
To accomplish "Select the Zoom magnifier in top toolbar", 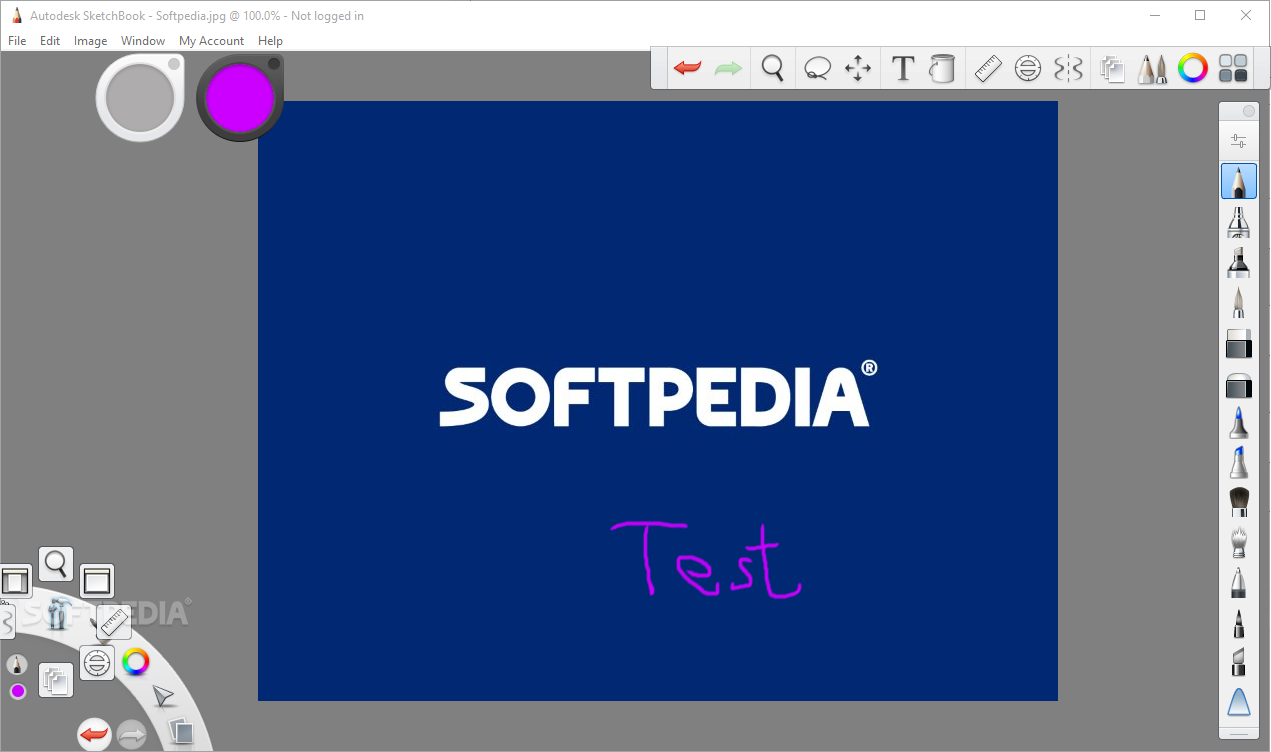I will [x=772, y=68].
